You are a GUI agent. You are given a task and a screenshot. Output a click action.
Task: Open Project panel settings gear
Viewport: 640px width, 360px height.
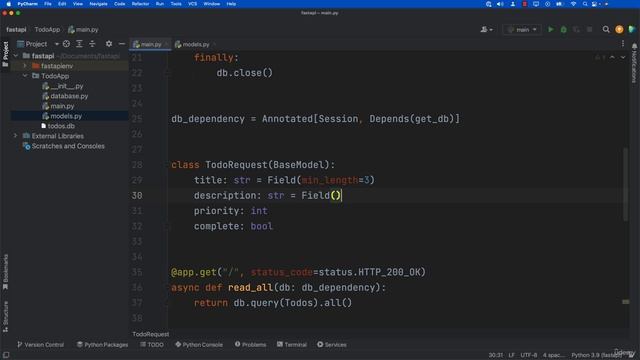tap(109, 44)
